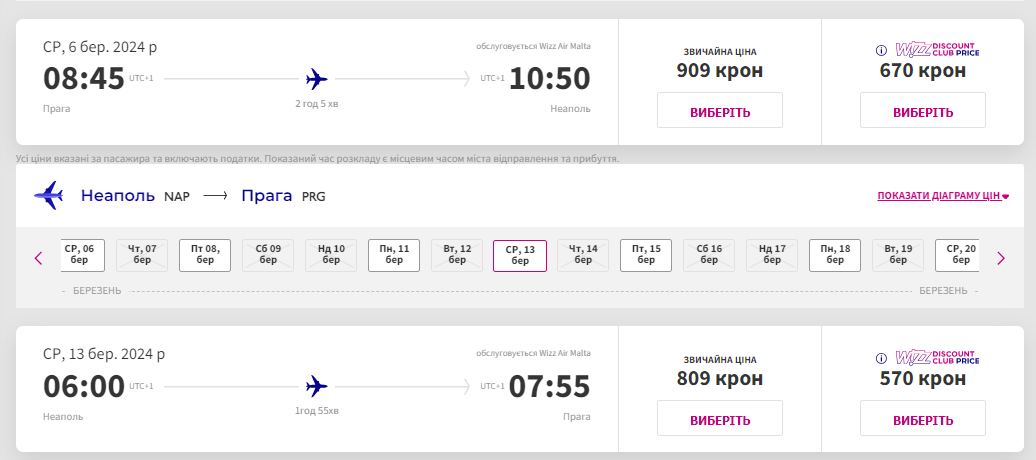Screen dimensions: 1036x460
Task: Click the airplane icon on the 06:00 flight timeline
Action: tap(316, 385)
